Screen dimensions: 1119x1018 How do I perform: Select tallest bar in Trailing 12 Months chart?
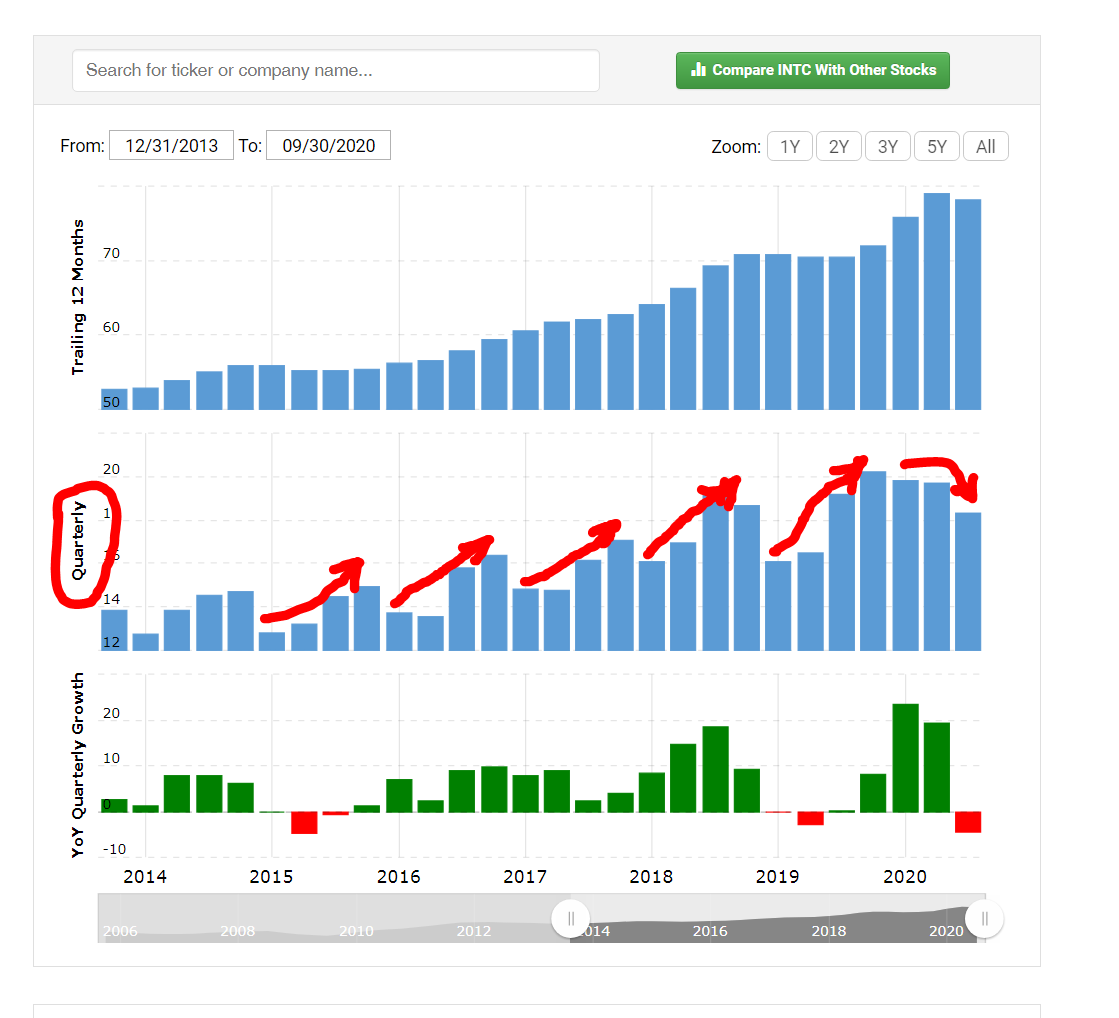[937, 300]
